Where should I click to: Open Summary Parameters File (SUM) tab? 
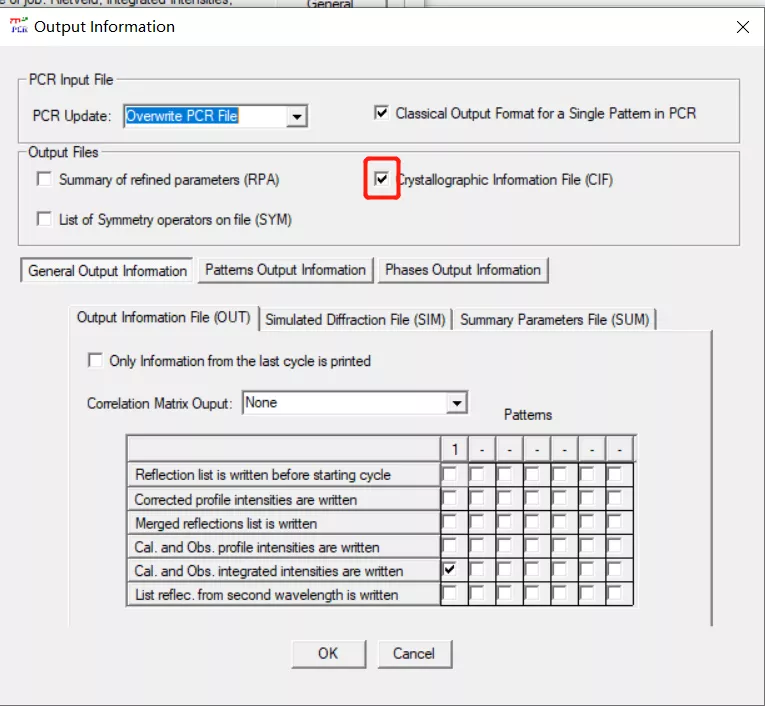coord(554,320)
